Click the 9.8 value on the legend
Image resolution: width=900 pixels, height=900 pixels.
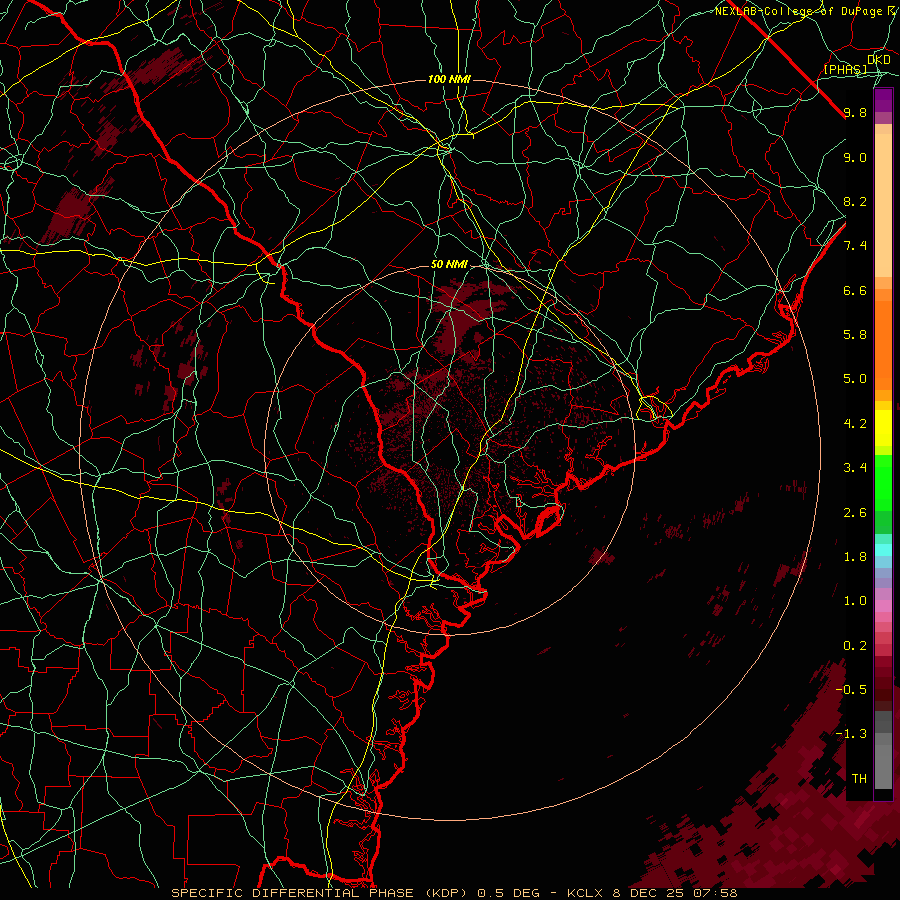[x=855, y=113]
